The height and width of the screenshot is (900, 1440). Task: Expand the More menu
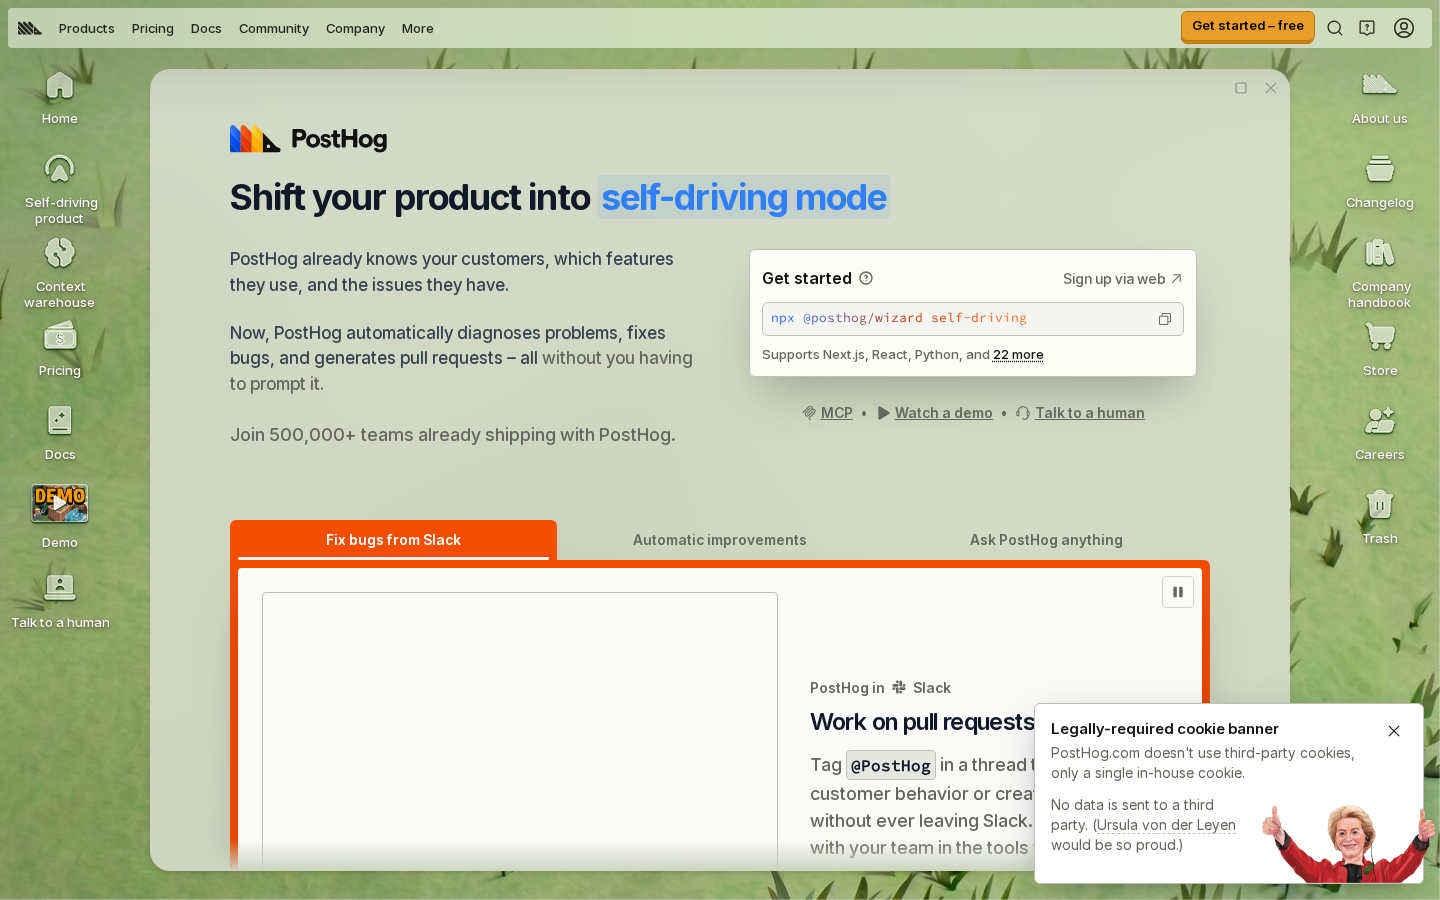tap(418, 28)
